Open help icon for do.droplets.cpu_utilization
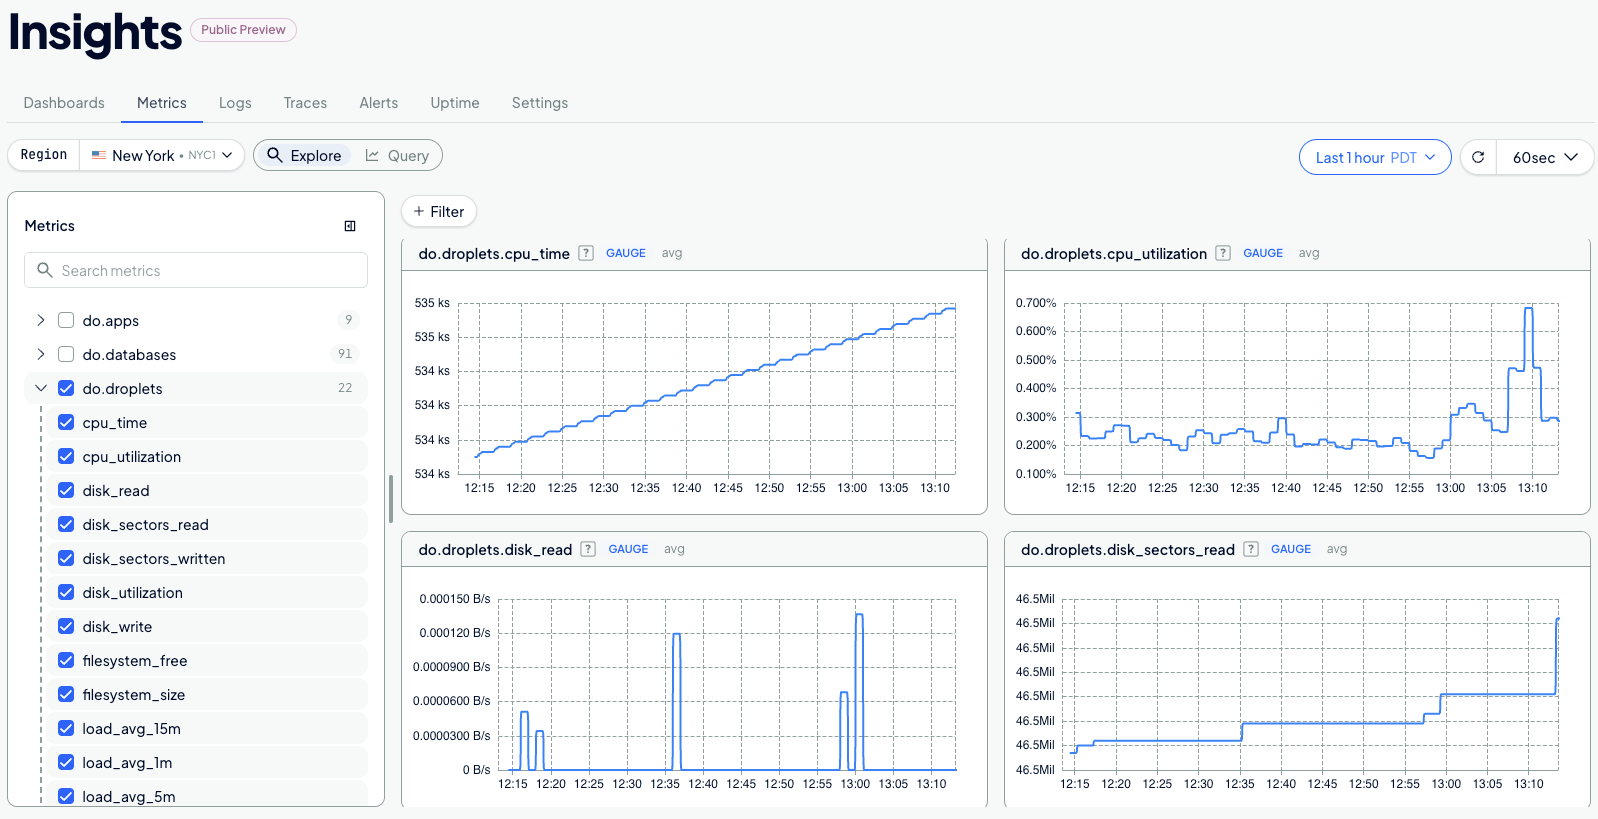 point(1223,253)
